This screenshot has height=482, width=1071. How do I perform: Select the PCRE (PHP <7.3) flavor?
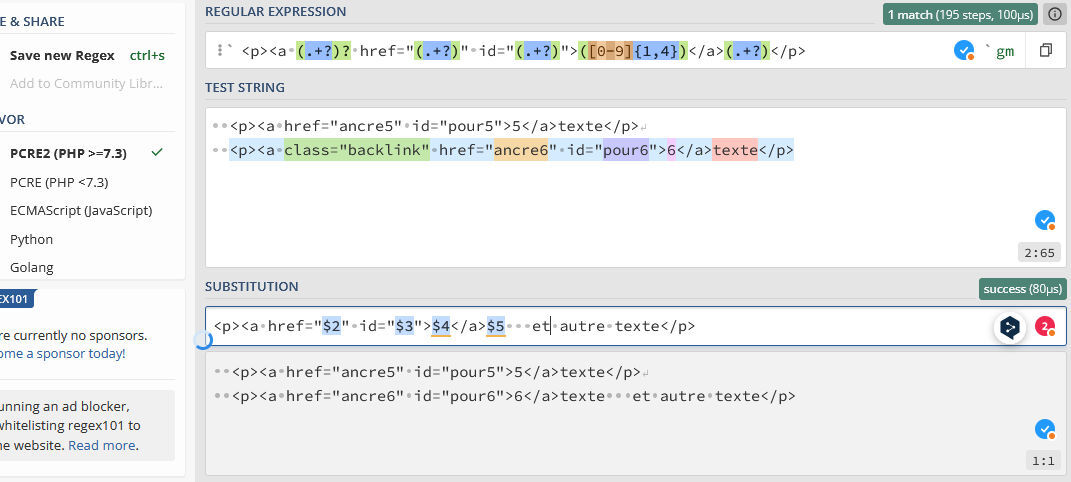[x=59, y=182]
